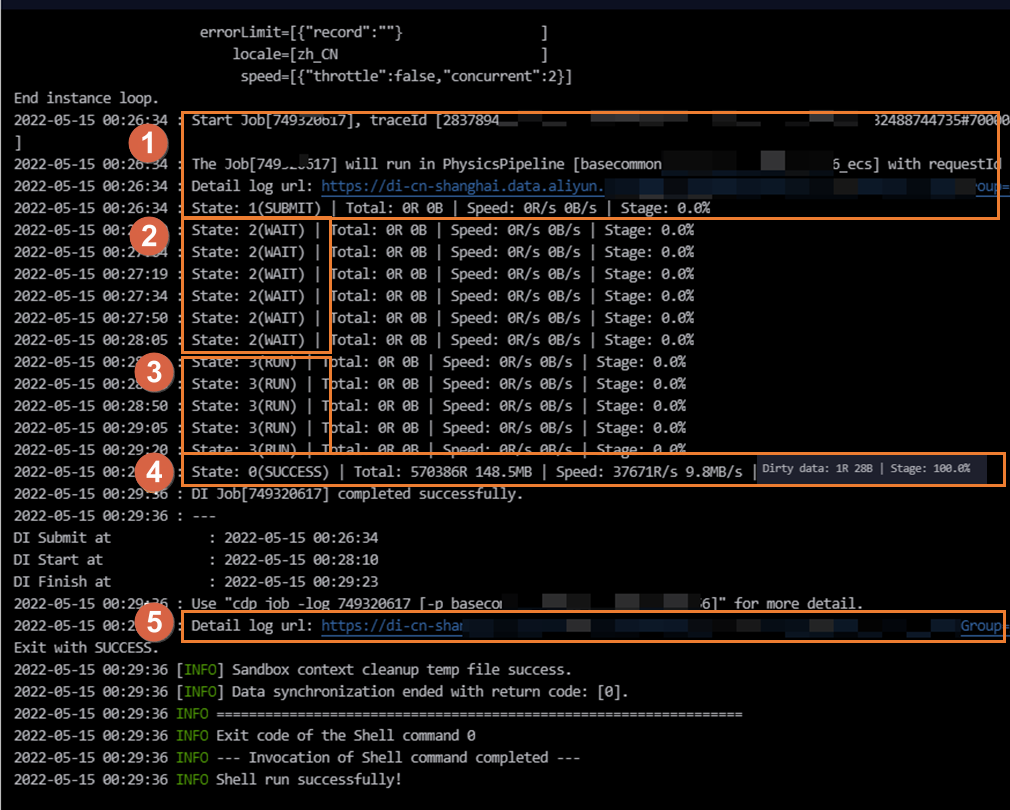
Task: Select the State: 1(SUBMIT) log line
Action: 362,208
